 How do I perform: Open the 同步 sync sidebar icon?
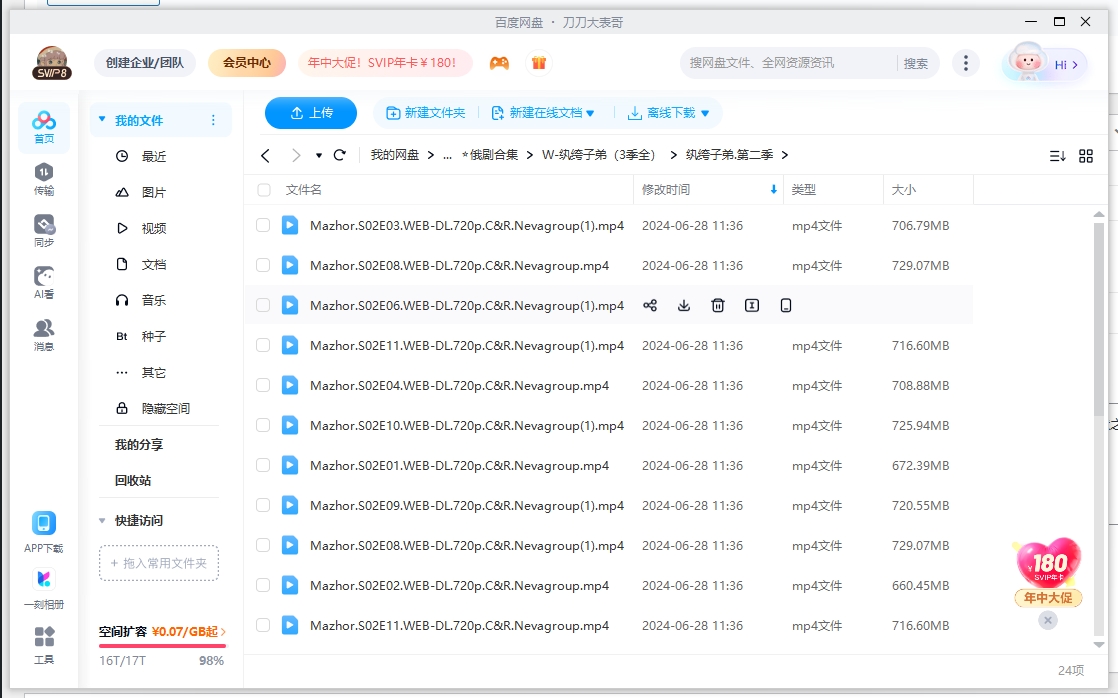click(43, 231)
